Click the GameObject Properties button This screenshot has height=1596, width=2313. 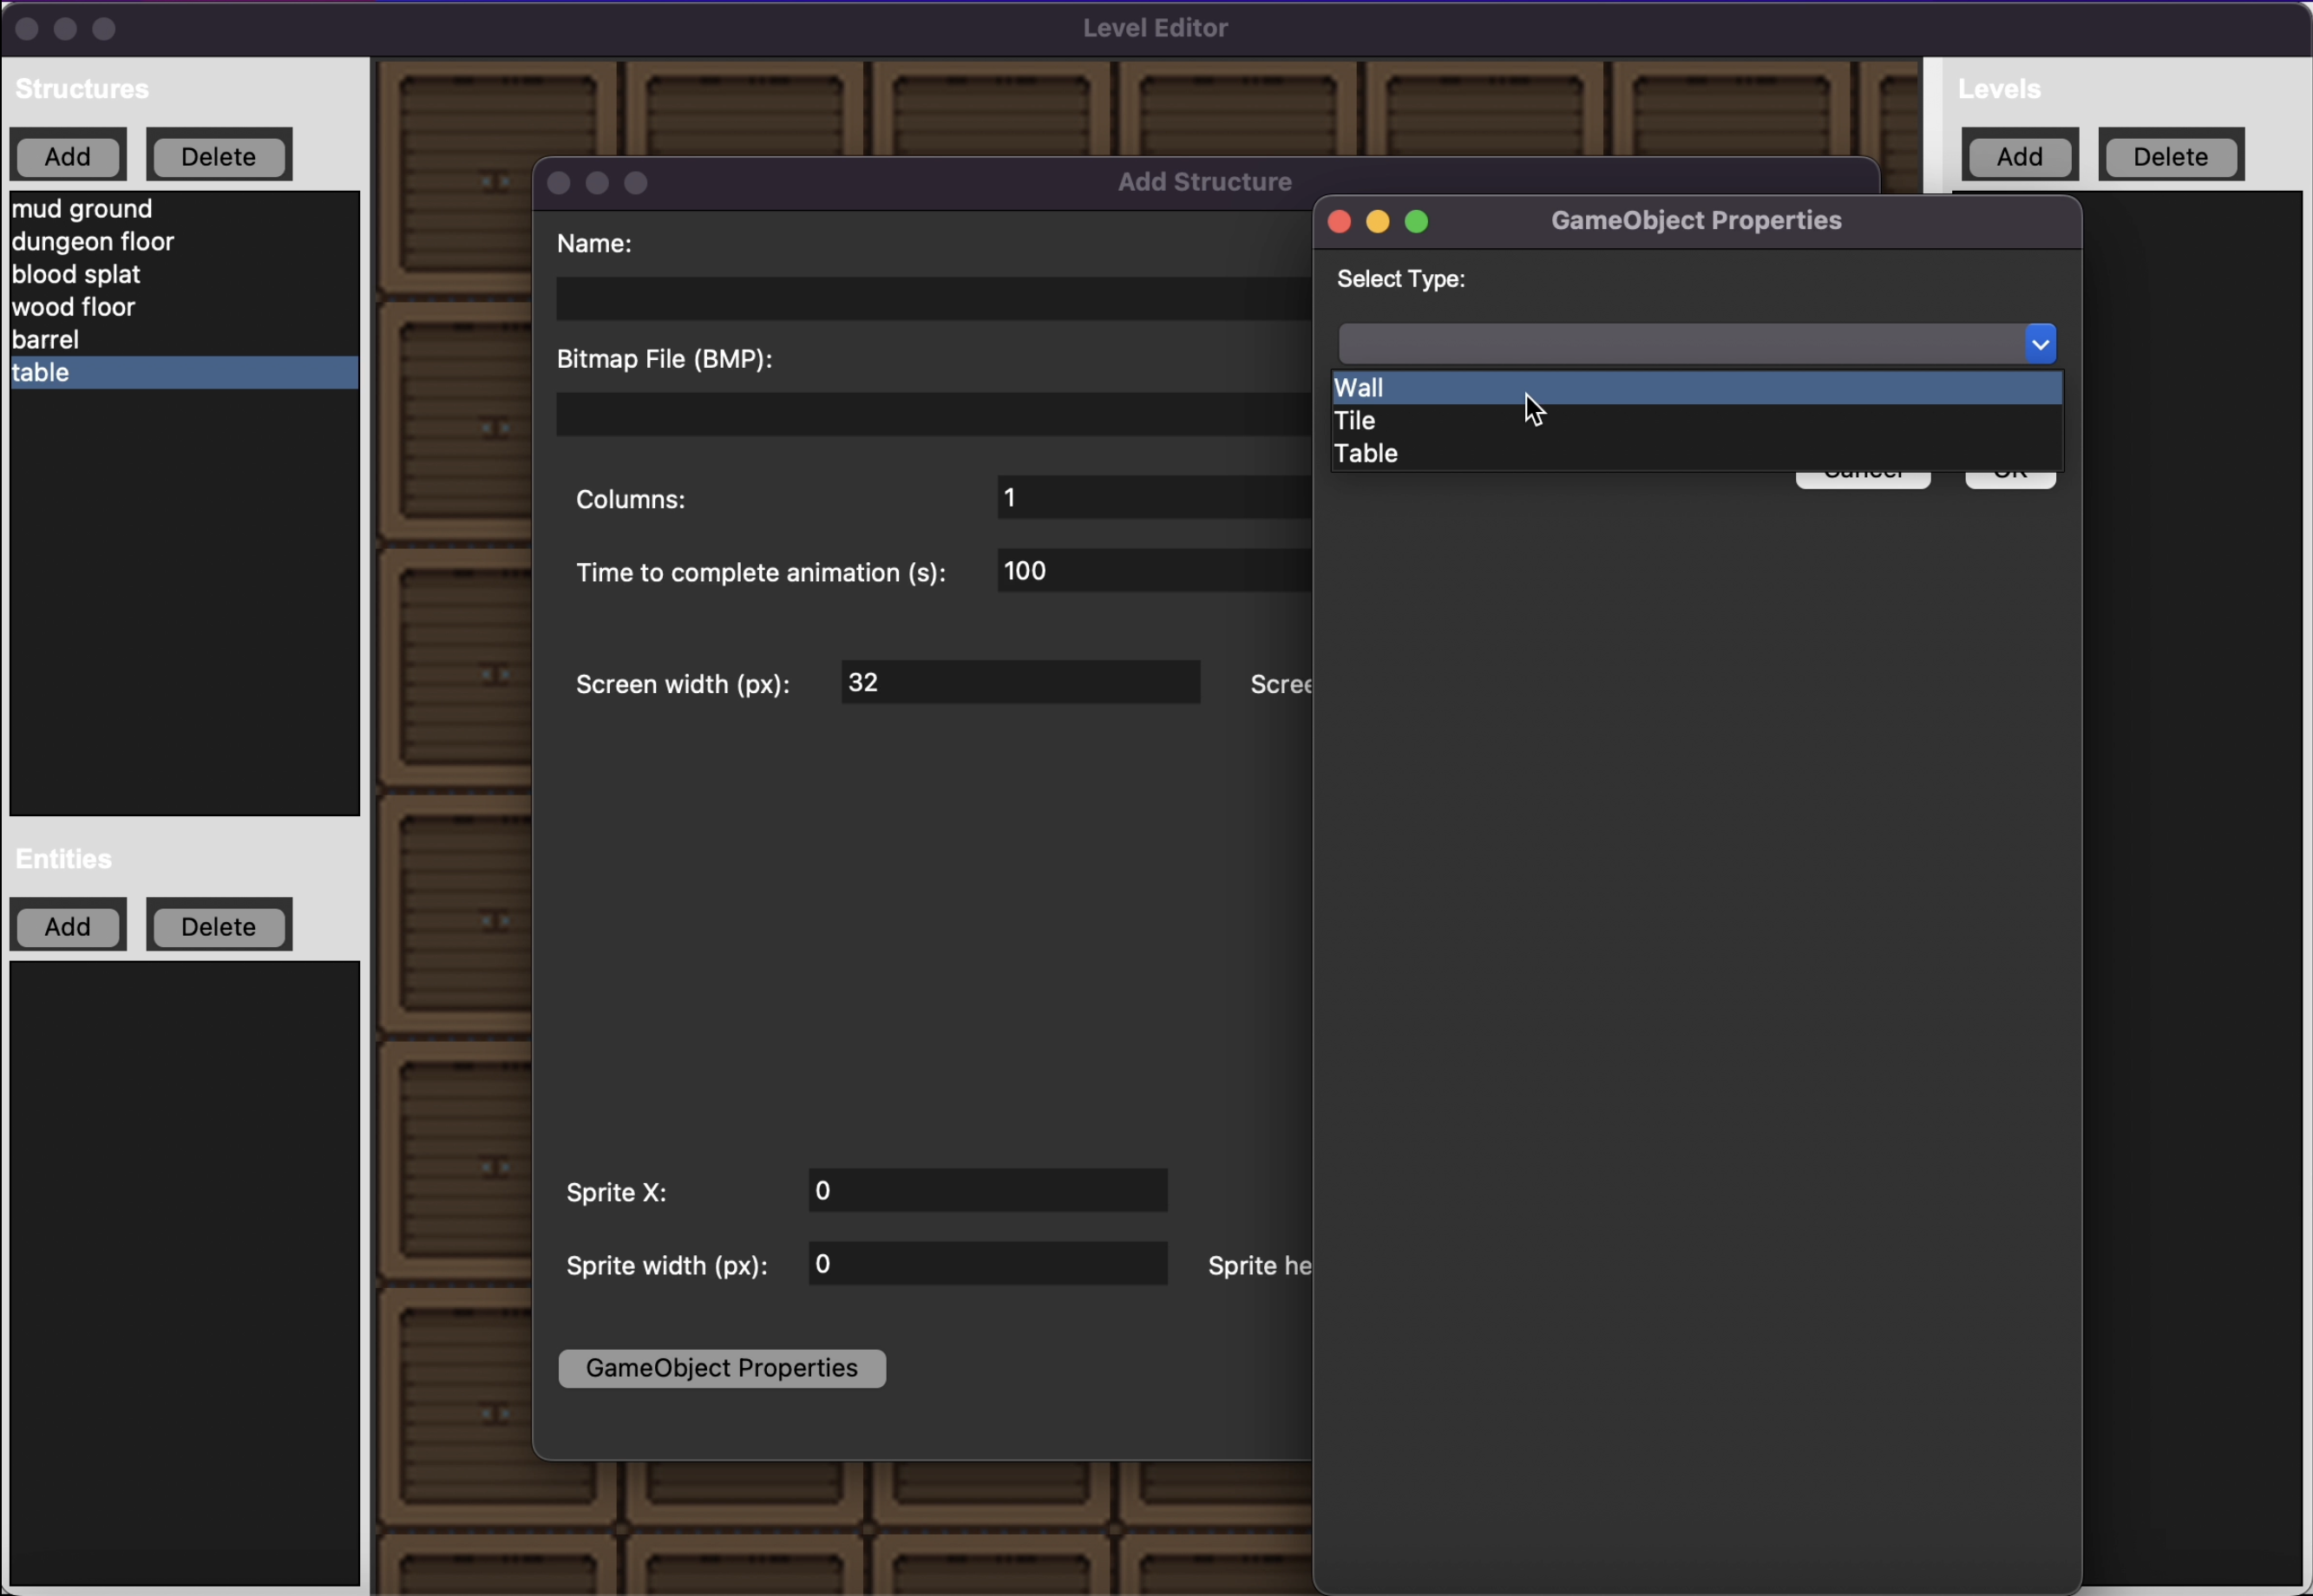(721, 1367)
